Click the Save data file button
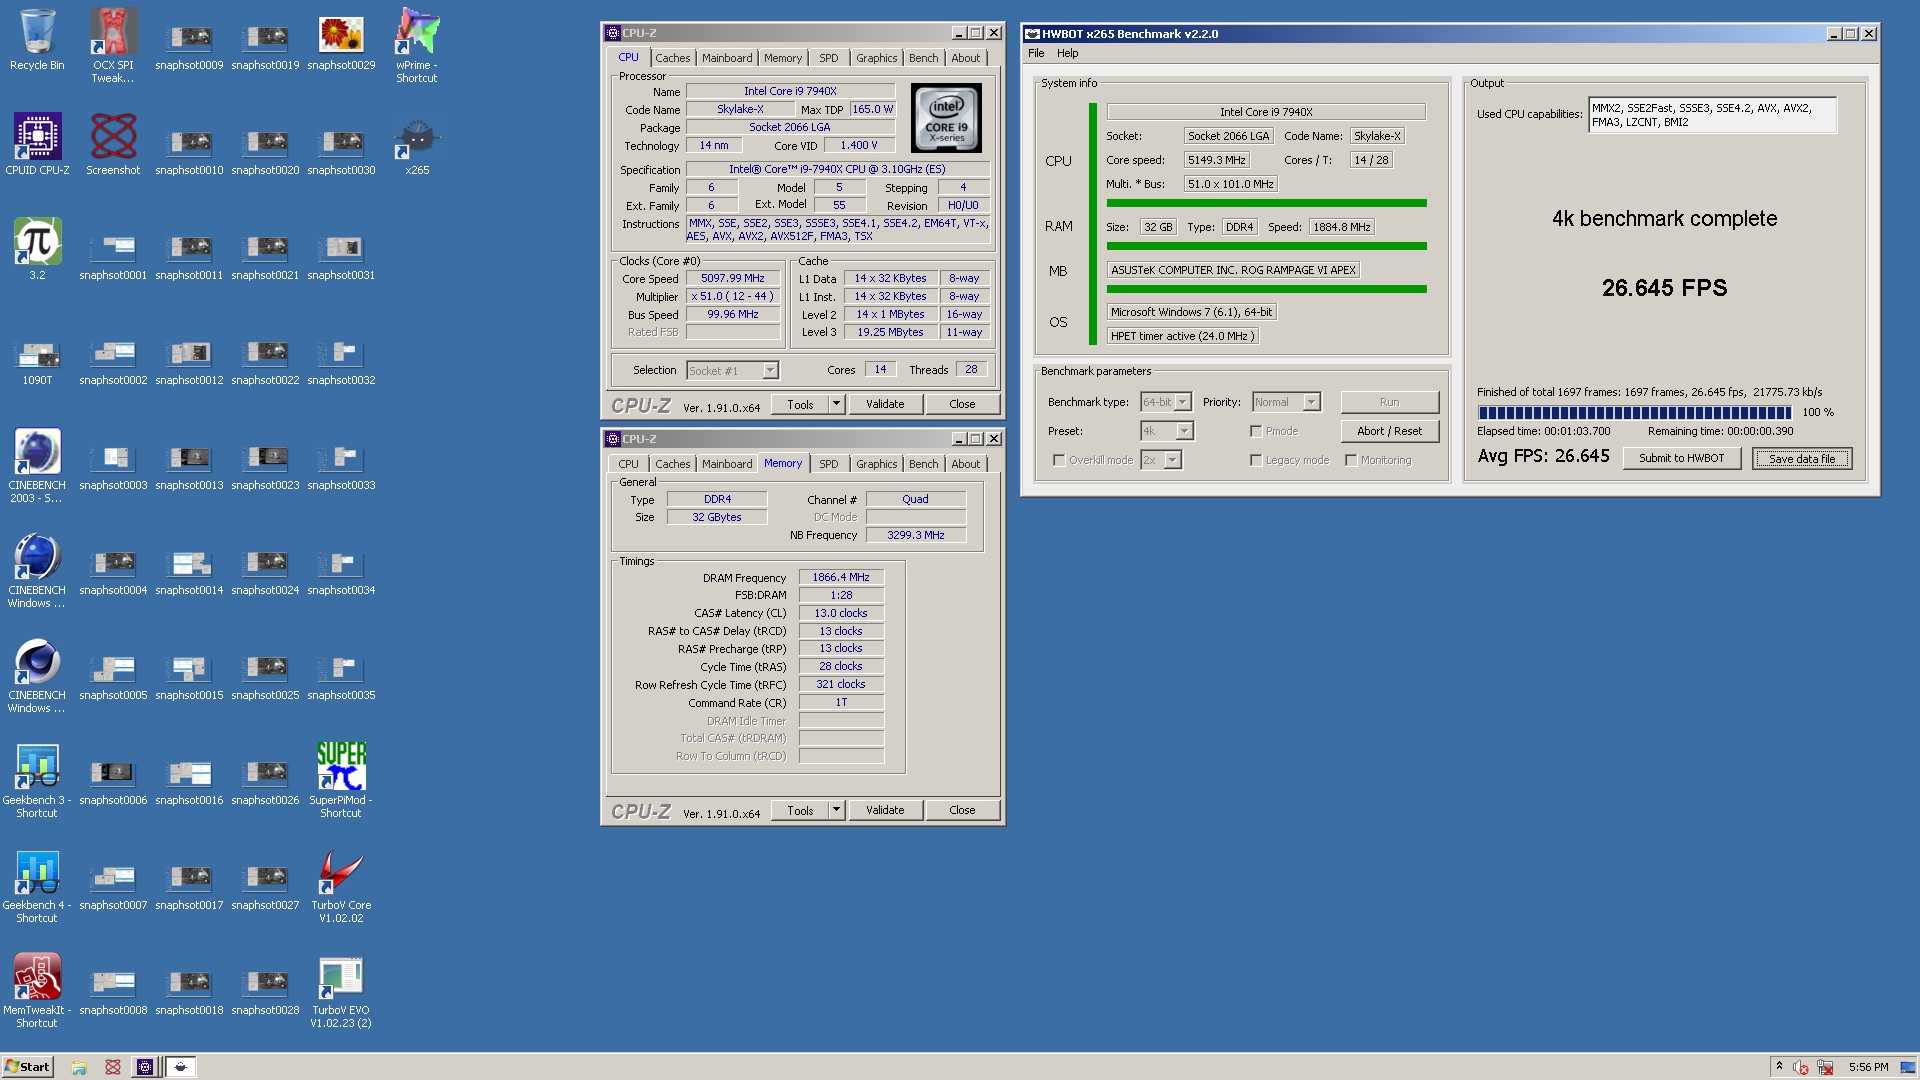The height and width of the screenshot is (1080, 1920). click(x=1802, y=458)
